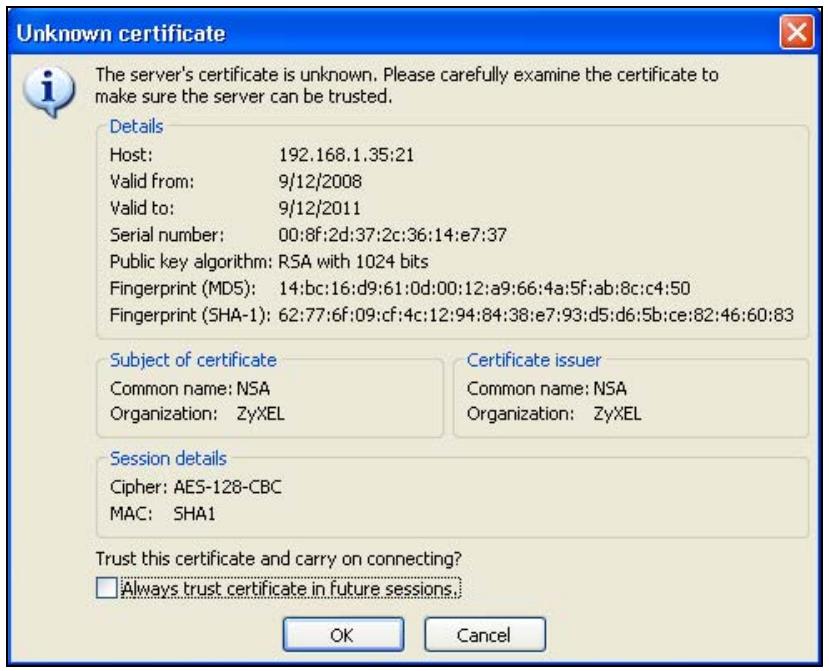Select Valid to date 9/12/2011

point(319,208)
